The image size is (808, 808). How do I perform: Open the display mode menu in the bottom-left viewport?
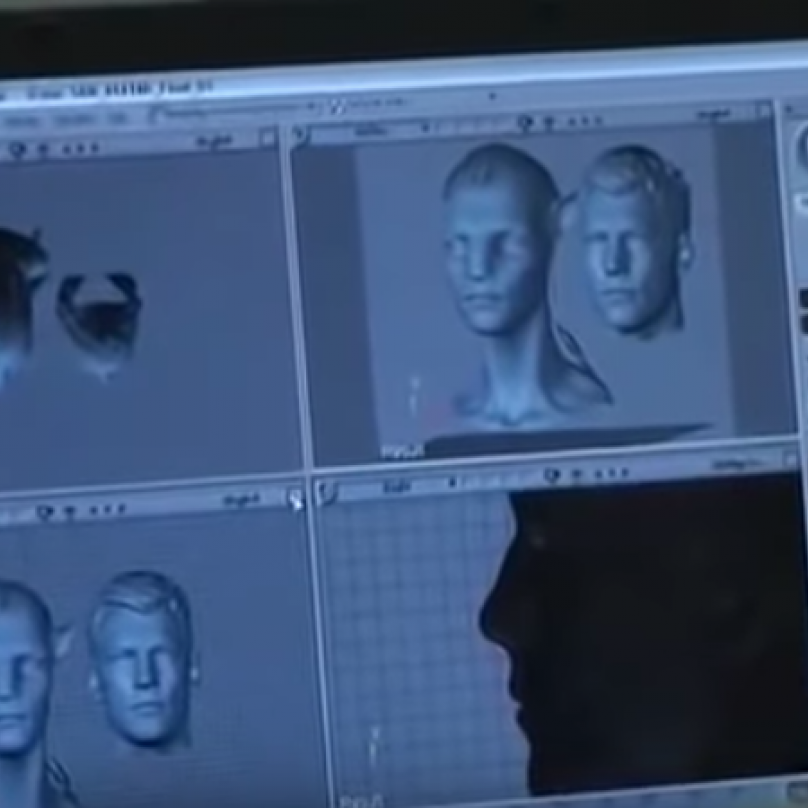[x=240, y=500]
